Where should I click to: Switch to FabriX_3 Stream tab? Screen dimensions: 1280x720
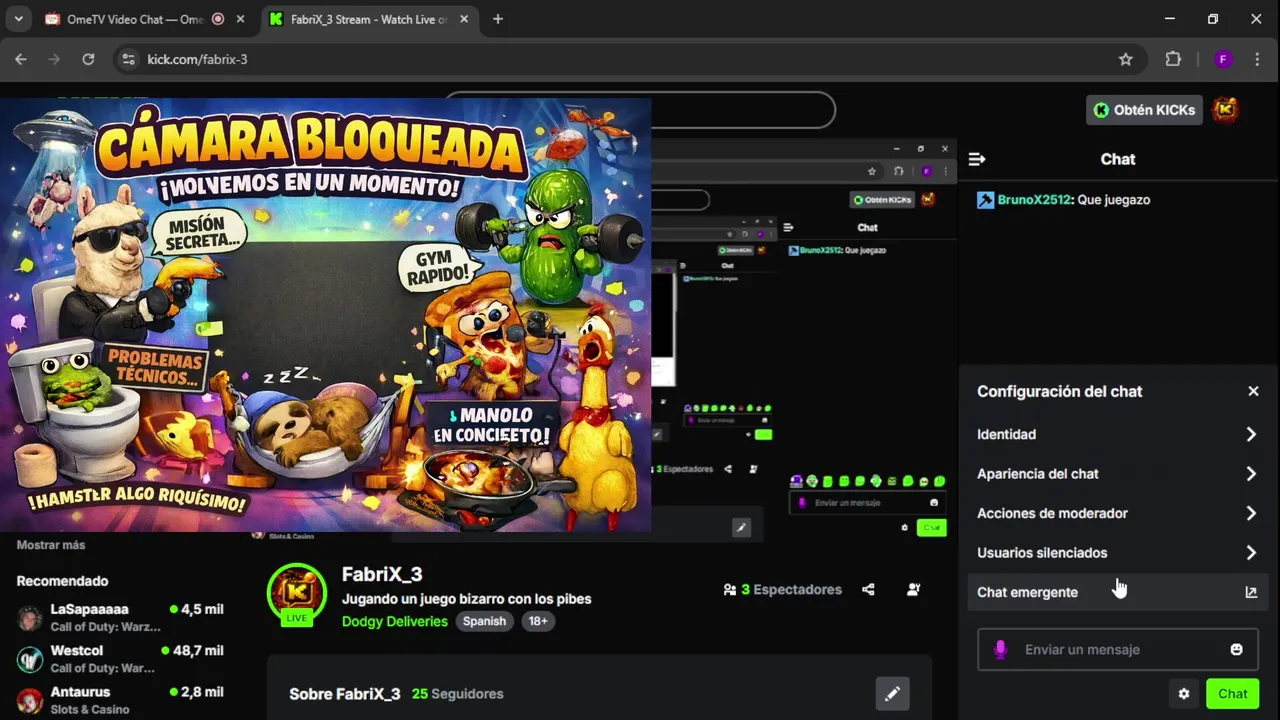point(369,19)
